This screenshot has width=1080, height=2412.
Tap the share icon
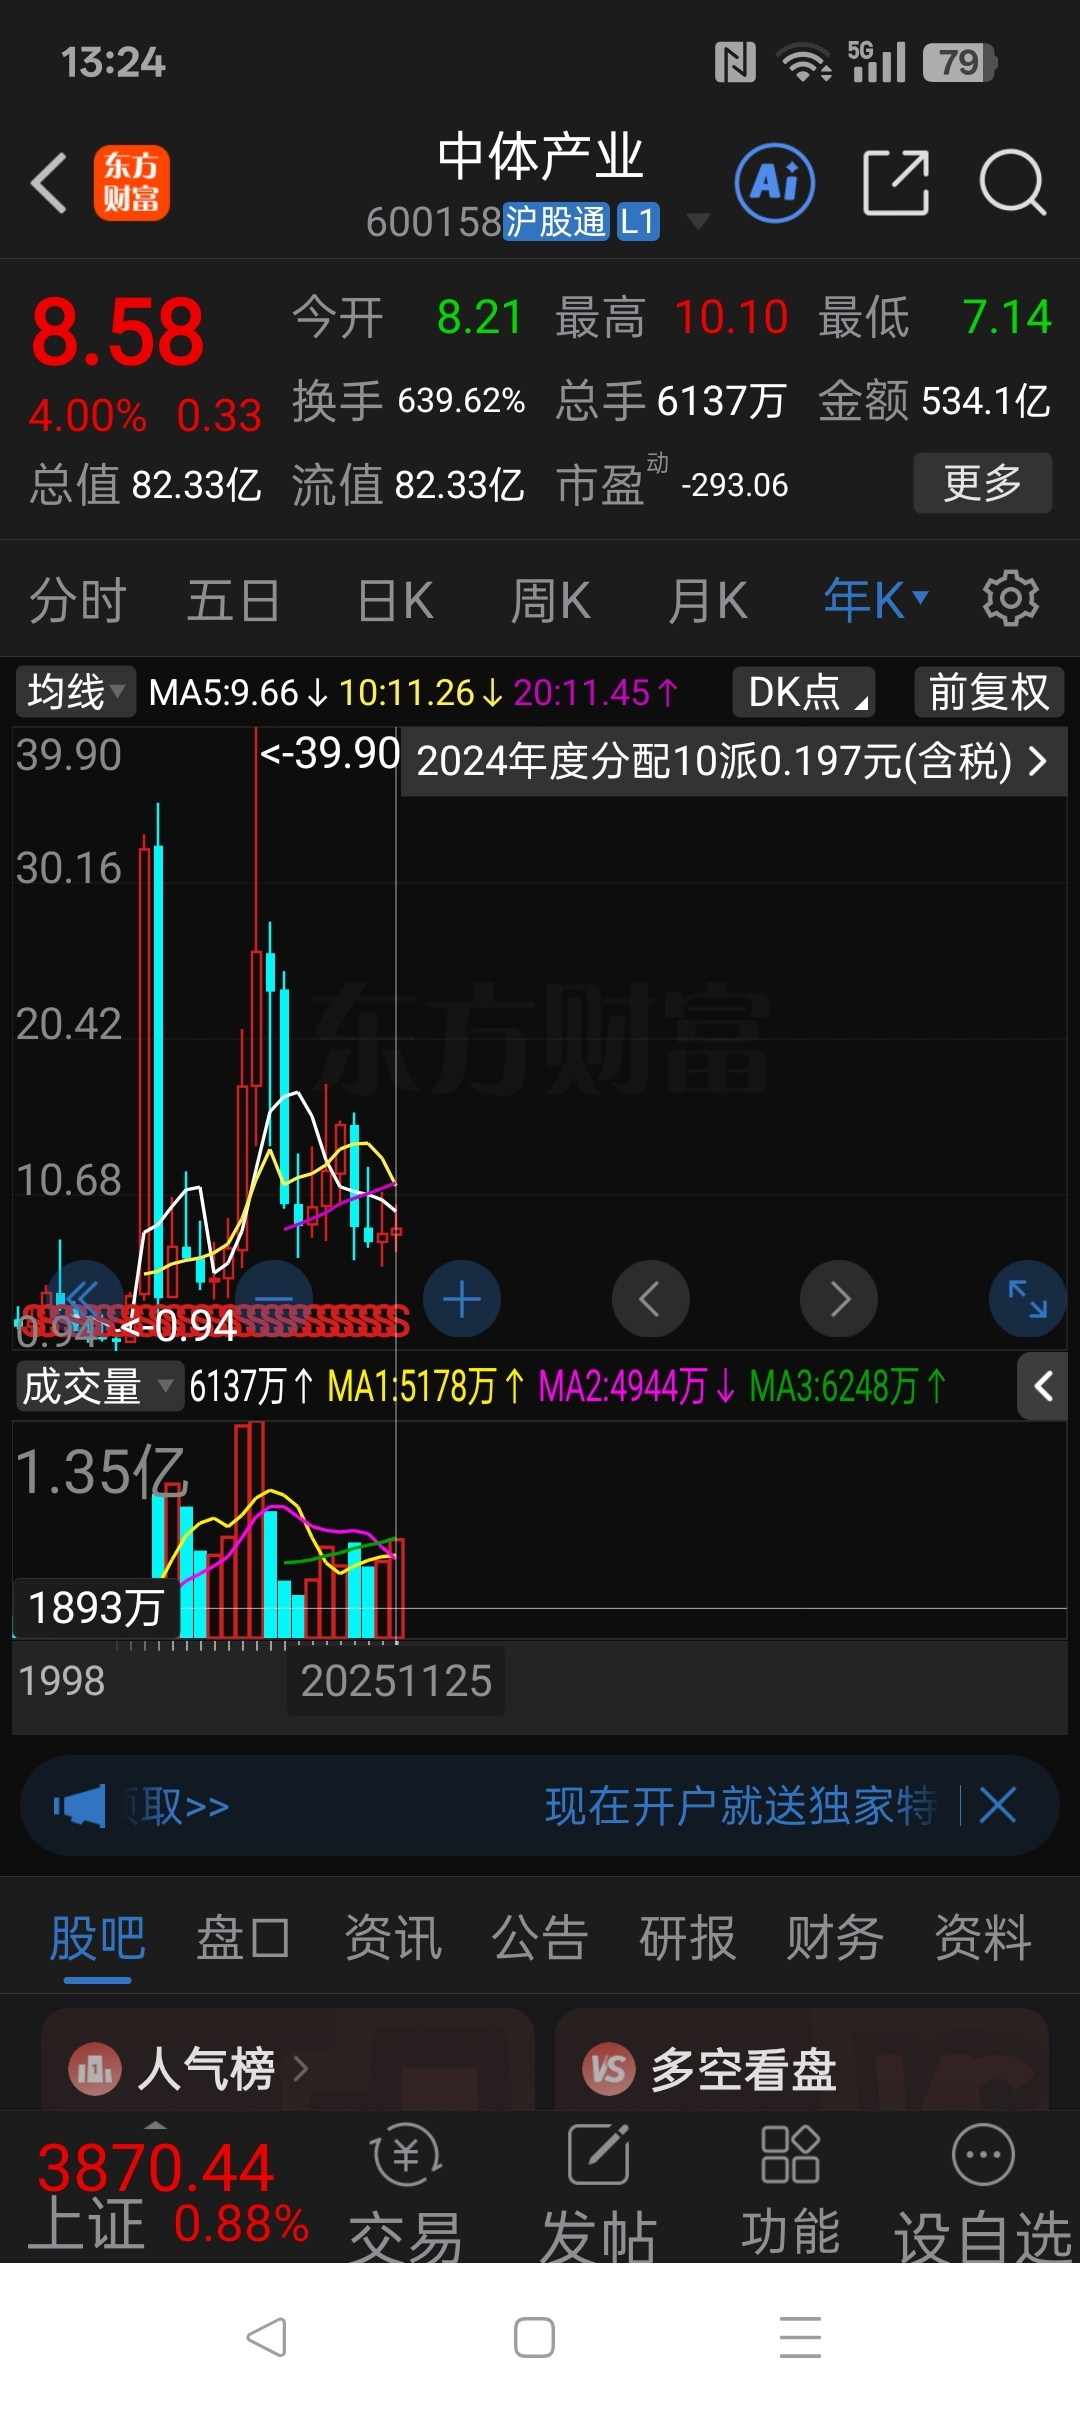896,183
